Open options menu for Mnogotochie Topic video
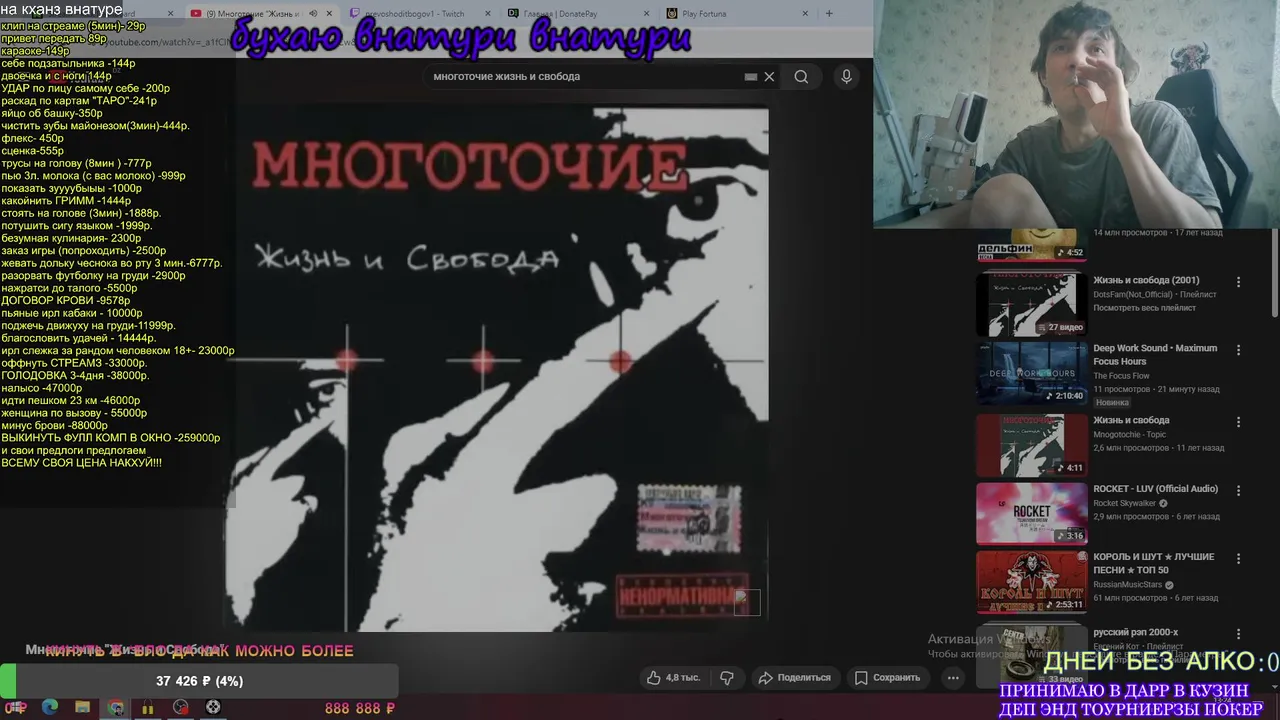This screenshot has height=720, width=1280. click(x=1238, y=422)
